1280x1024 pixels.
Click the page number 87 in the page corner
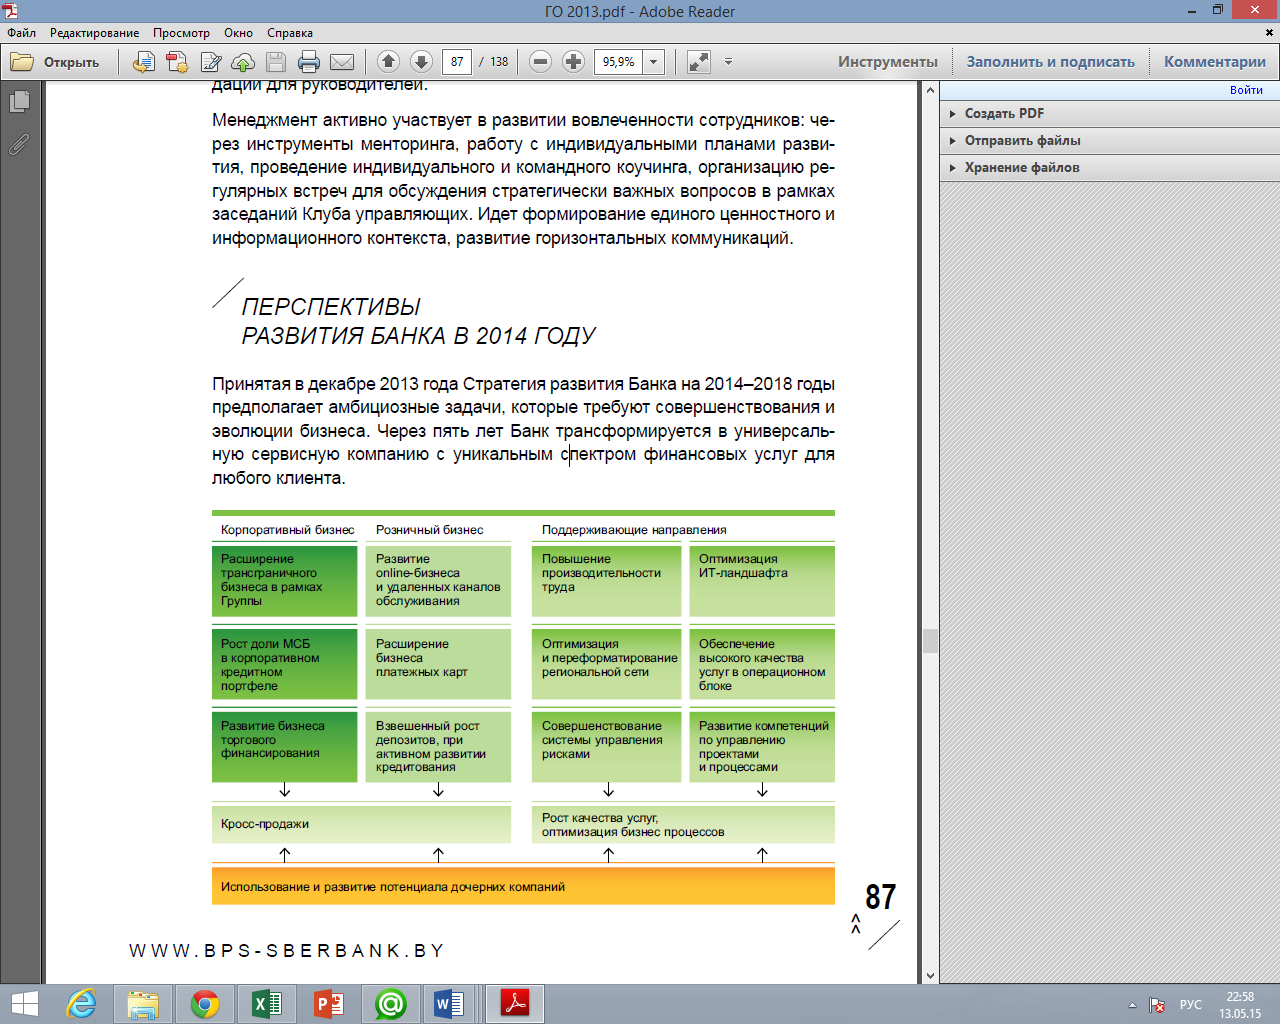pos(880,897)
